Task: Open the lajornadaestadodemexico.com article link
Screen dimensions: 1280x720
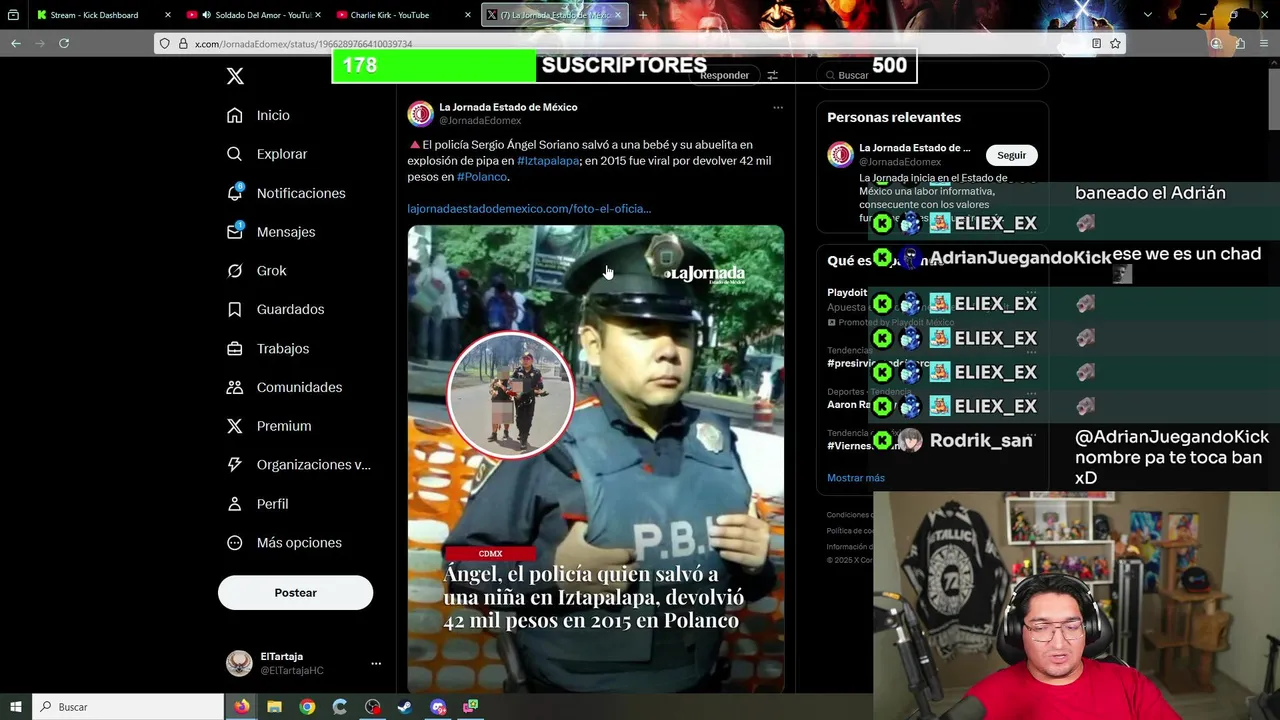Action: (x=529, y=209)
